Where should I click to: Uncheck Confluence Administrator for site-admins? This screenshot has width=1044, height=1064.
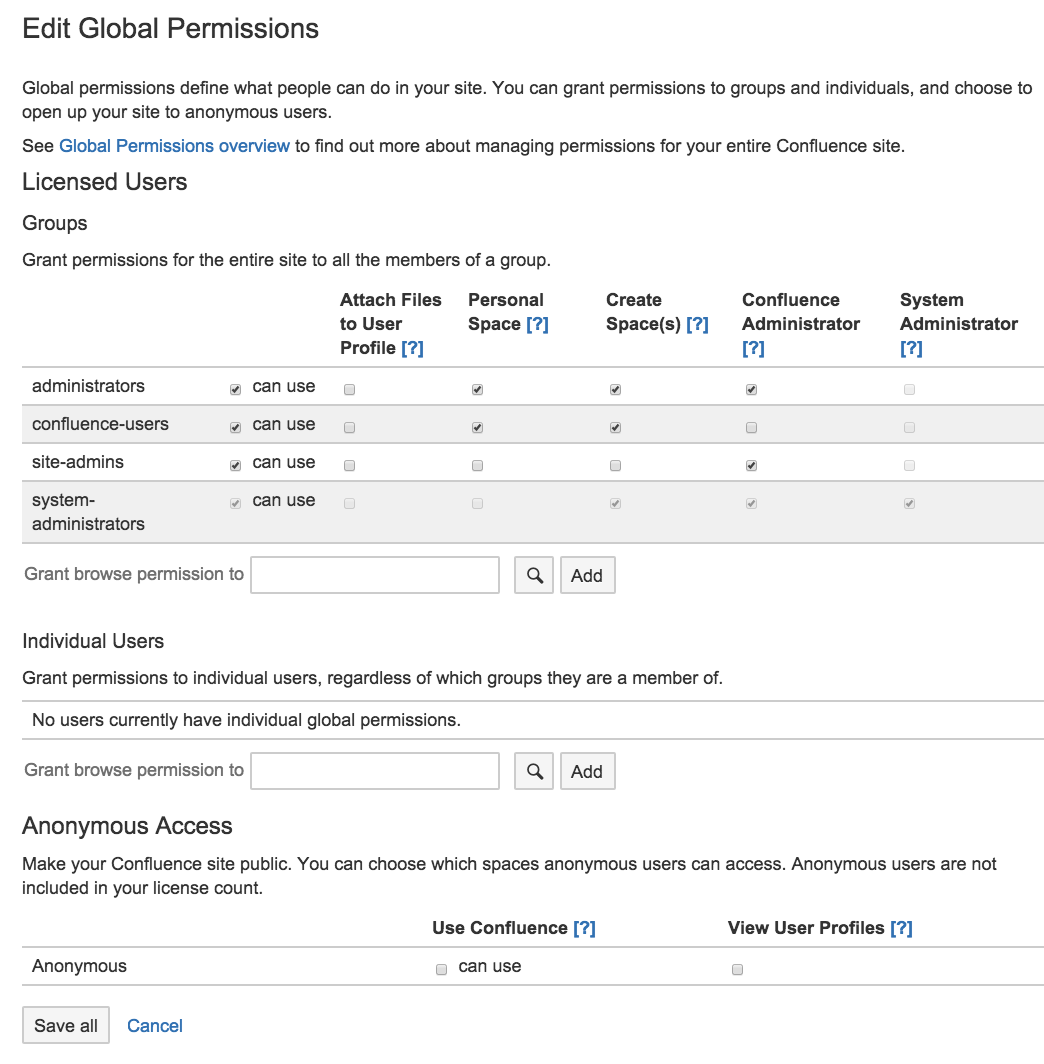pos(752,466)
